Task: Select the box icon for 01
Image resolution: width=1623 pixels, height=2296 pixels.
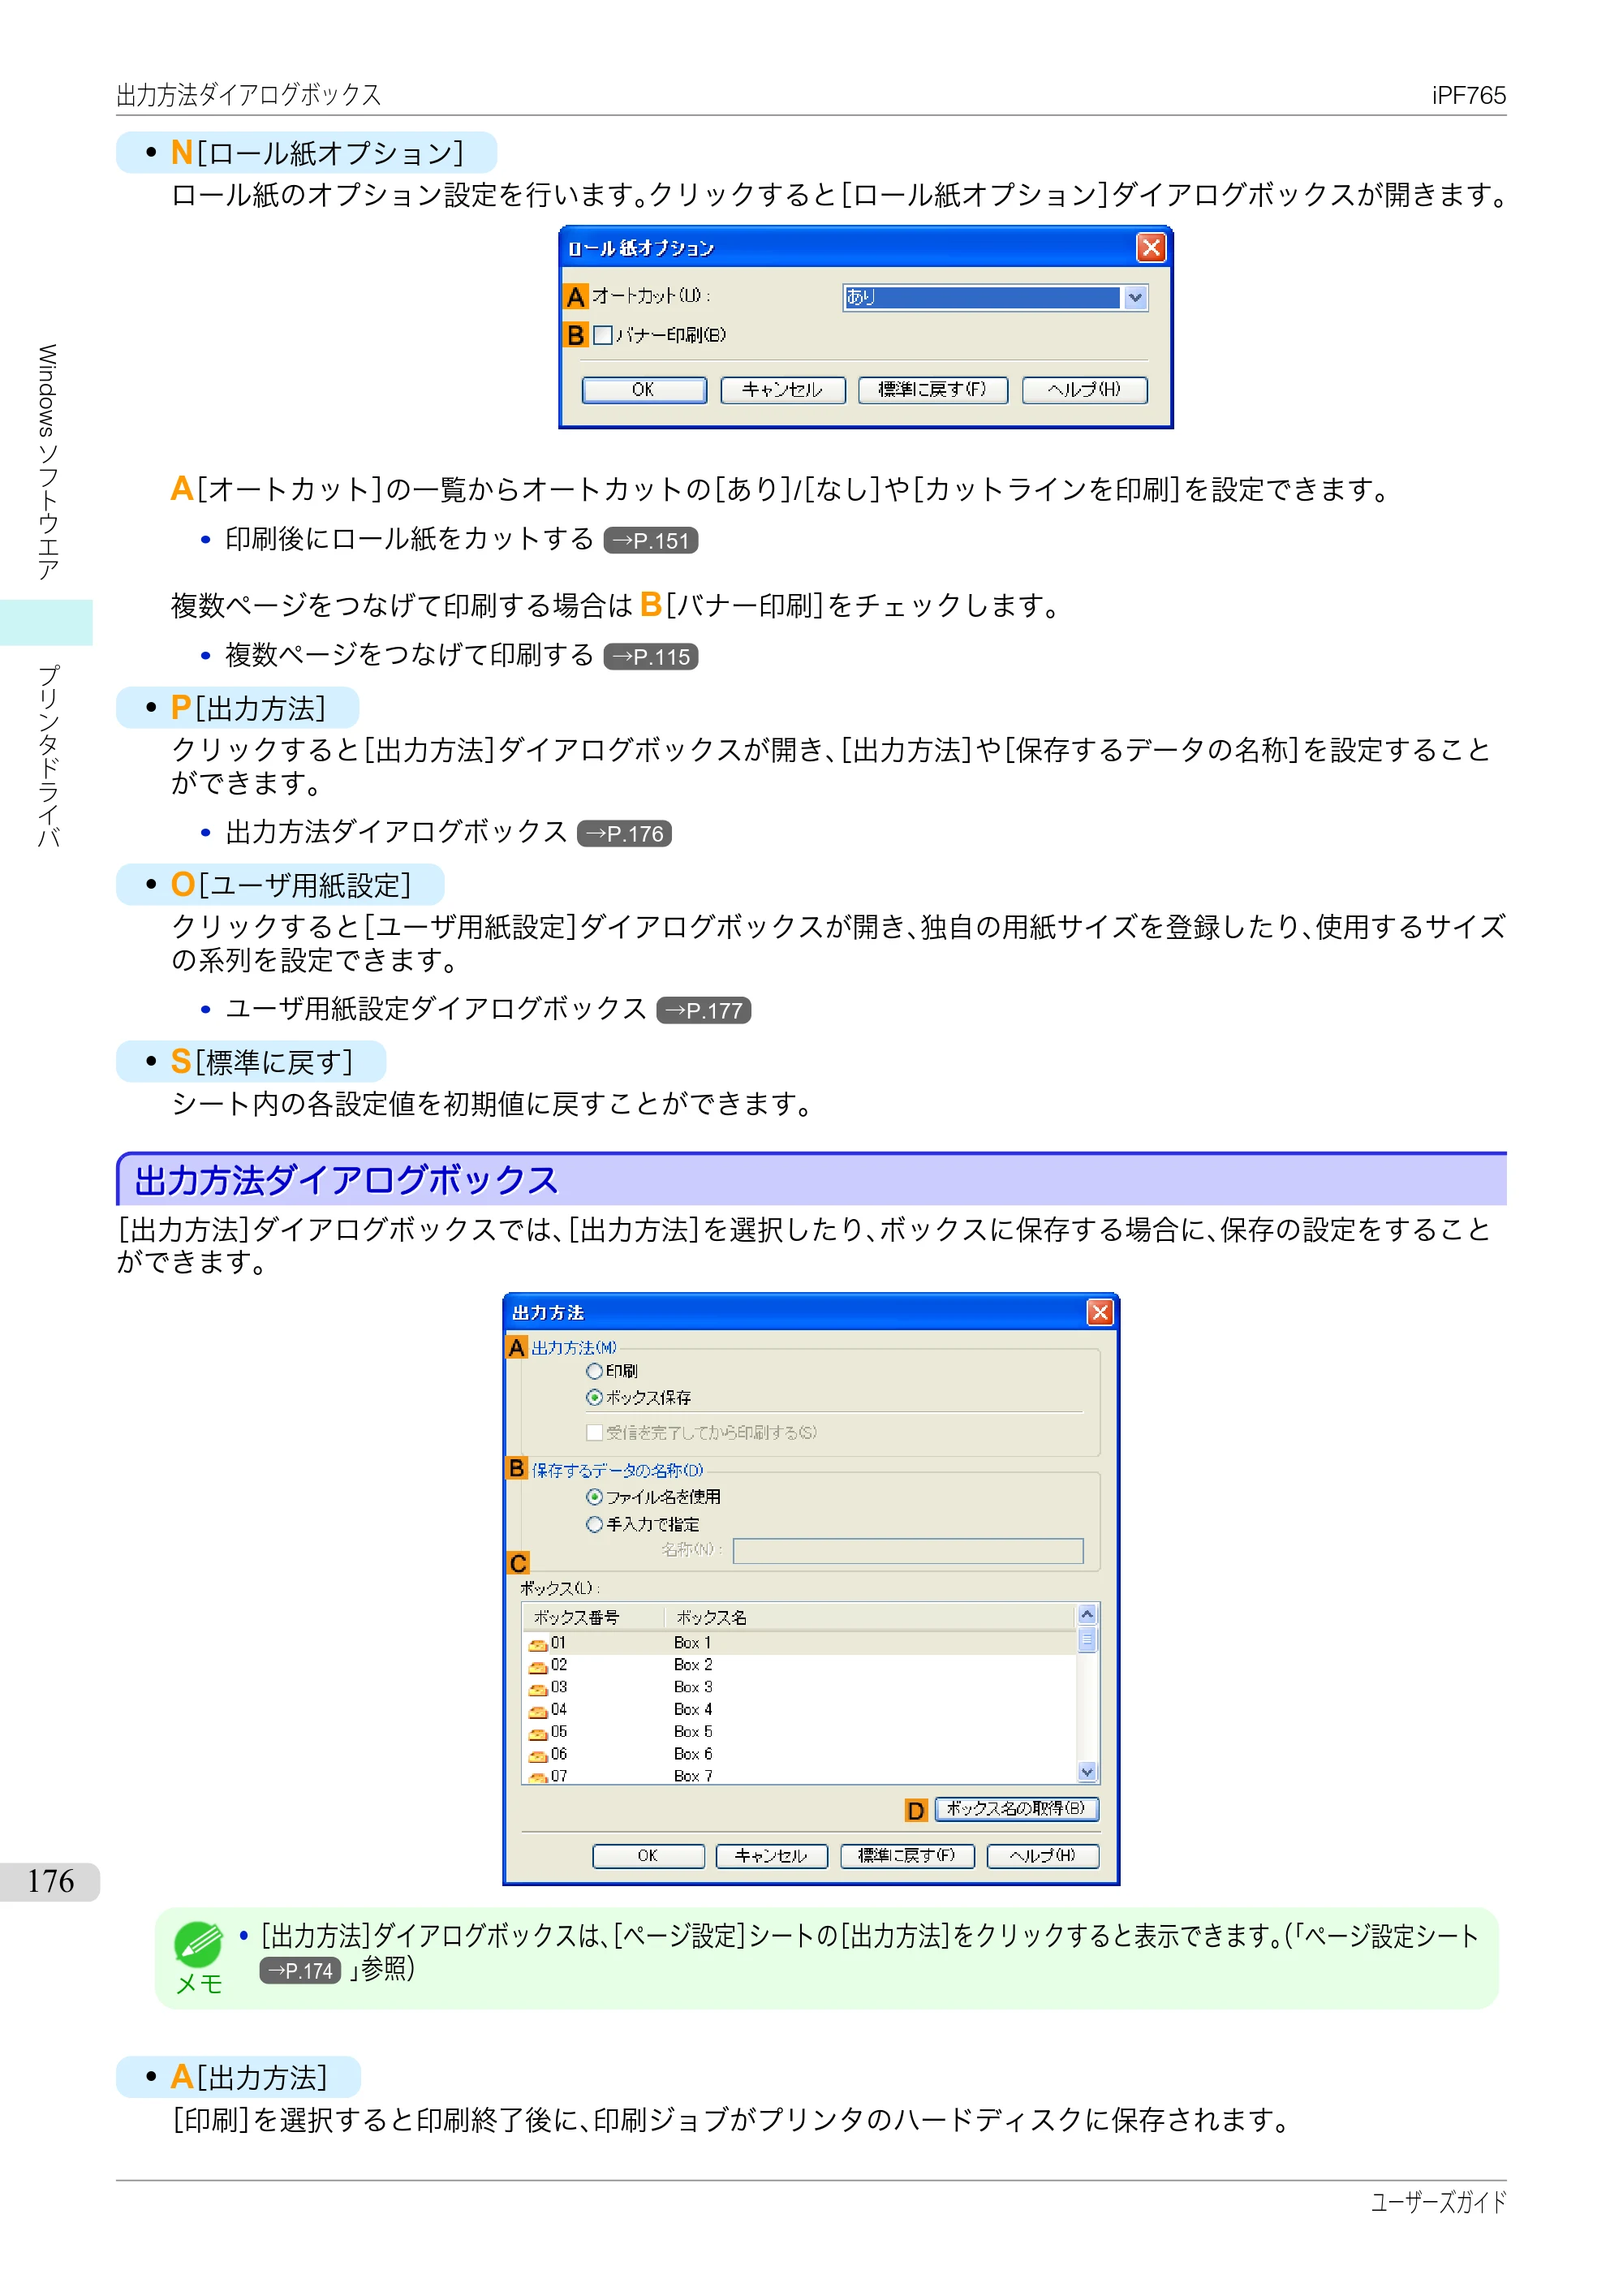Action: click(x=538, y=1644)
